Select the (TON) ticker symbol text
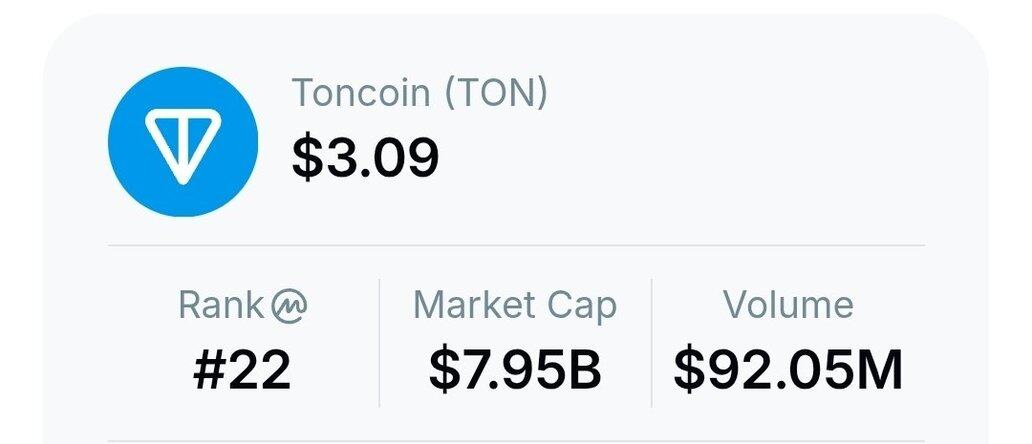 [496, 92]
